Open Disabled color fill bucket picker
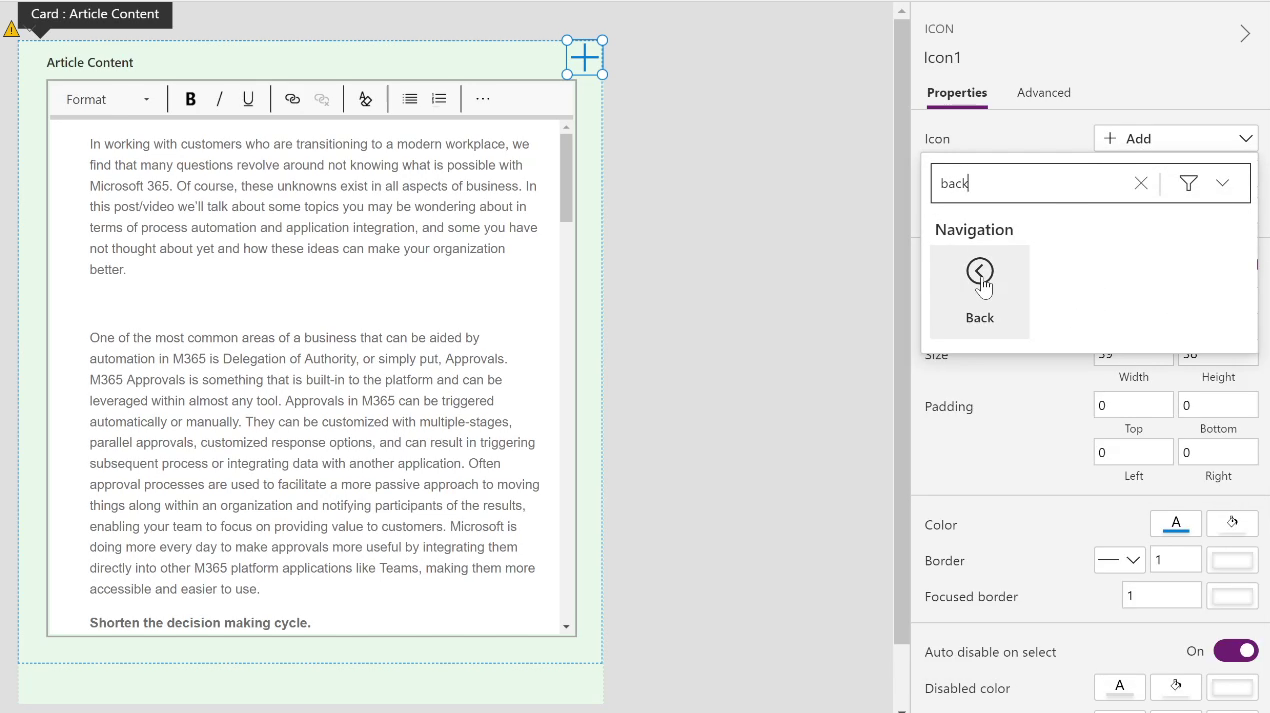 1176,688
